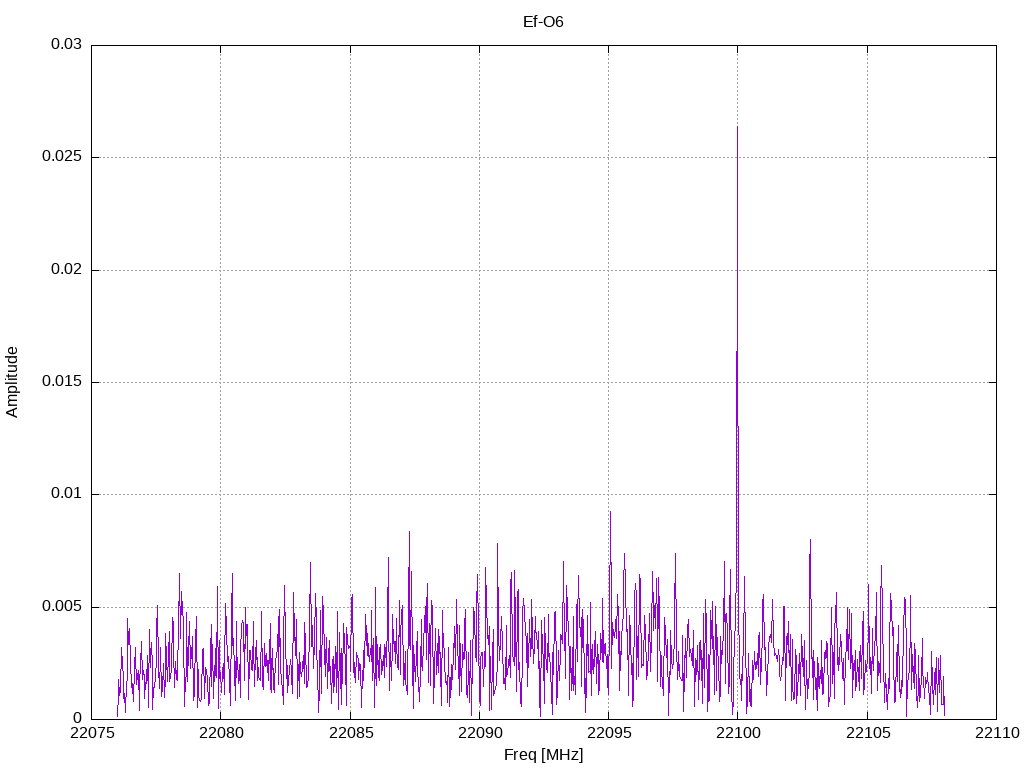This screenshot has height=768, width=1024.
Task: Click the 0.025 y-axis tick label
Action: click(62, 157)
